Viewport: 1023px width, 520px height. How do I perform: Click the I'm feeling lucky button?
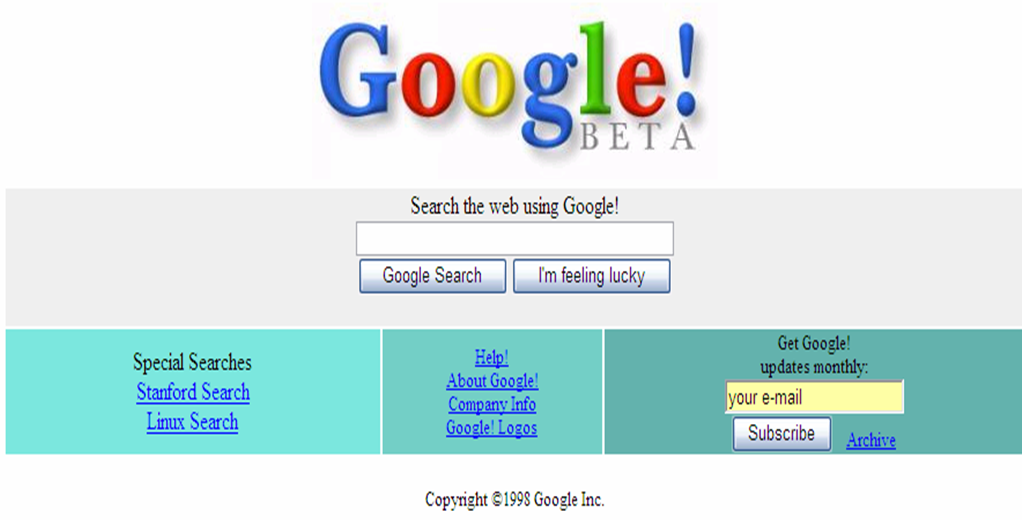click(x=592, y=276)
